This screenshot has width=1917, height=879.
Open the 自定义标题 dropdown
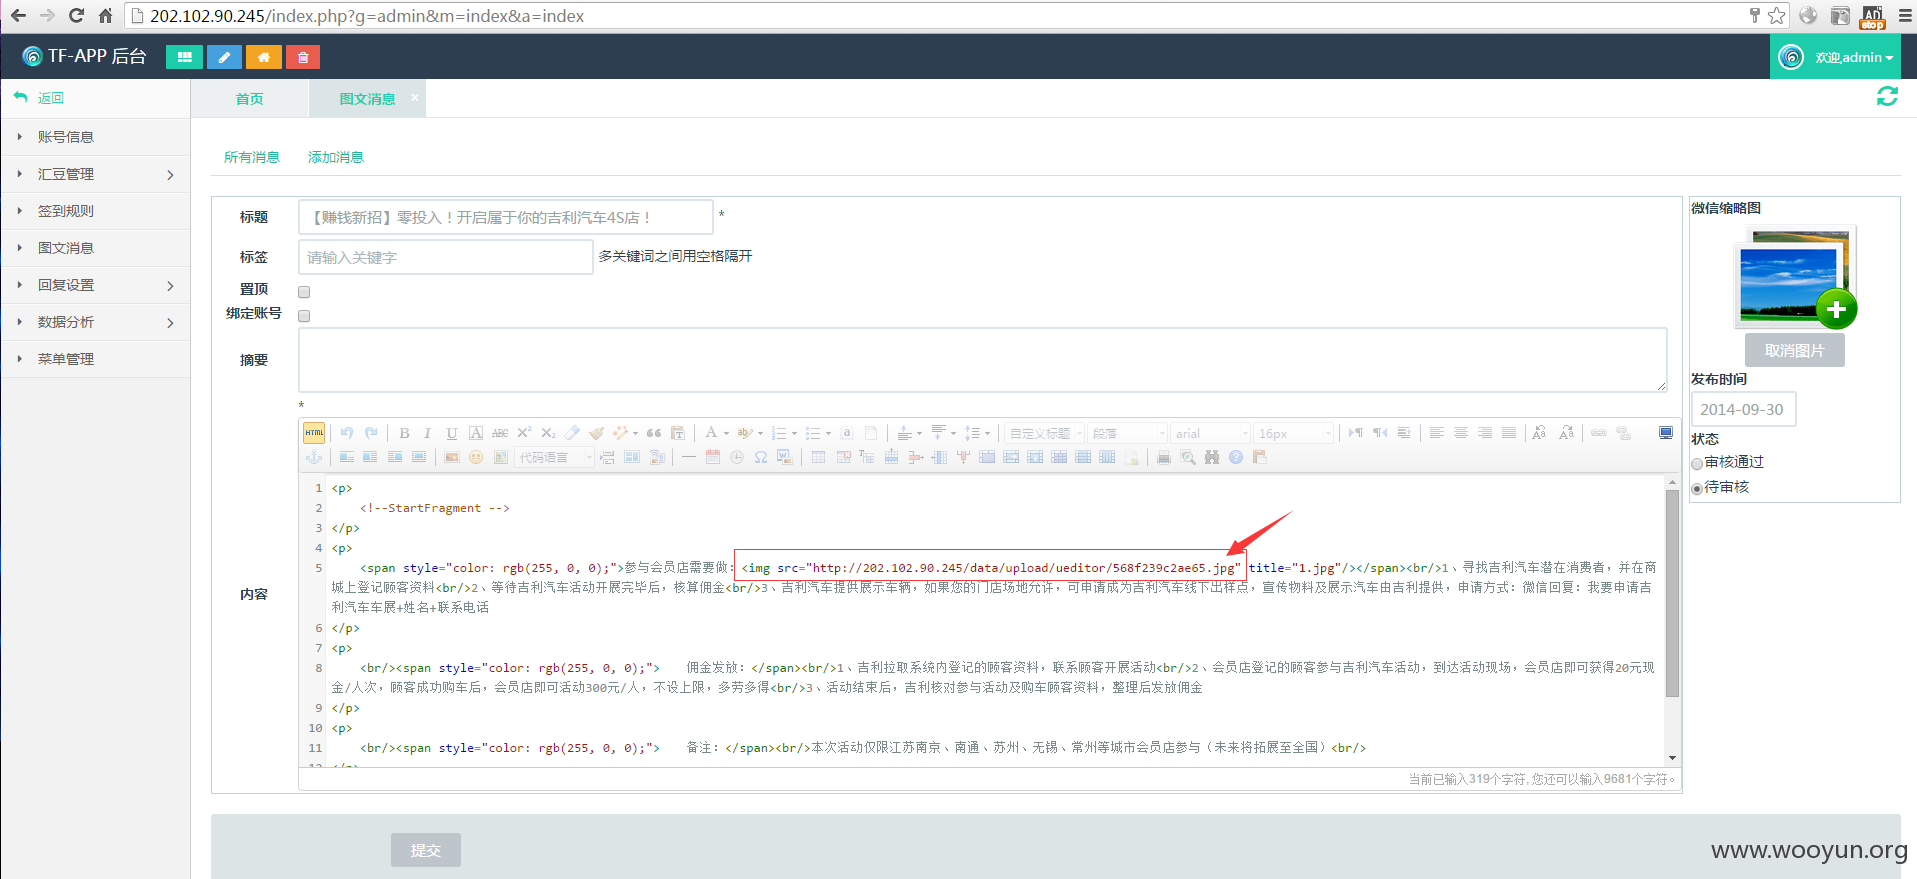coord(1044,433)
